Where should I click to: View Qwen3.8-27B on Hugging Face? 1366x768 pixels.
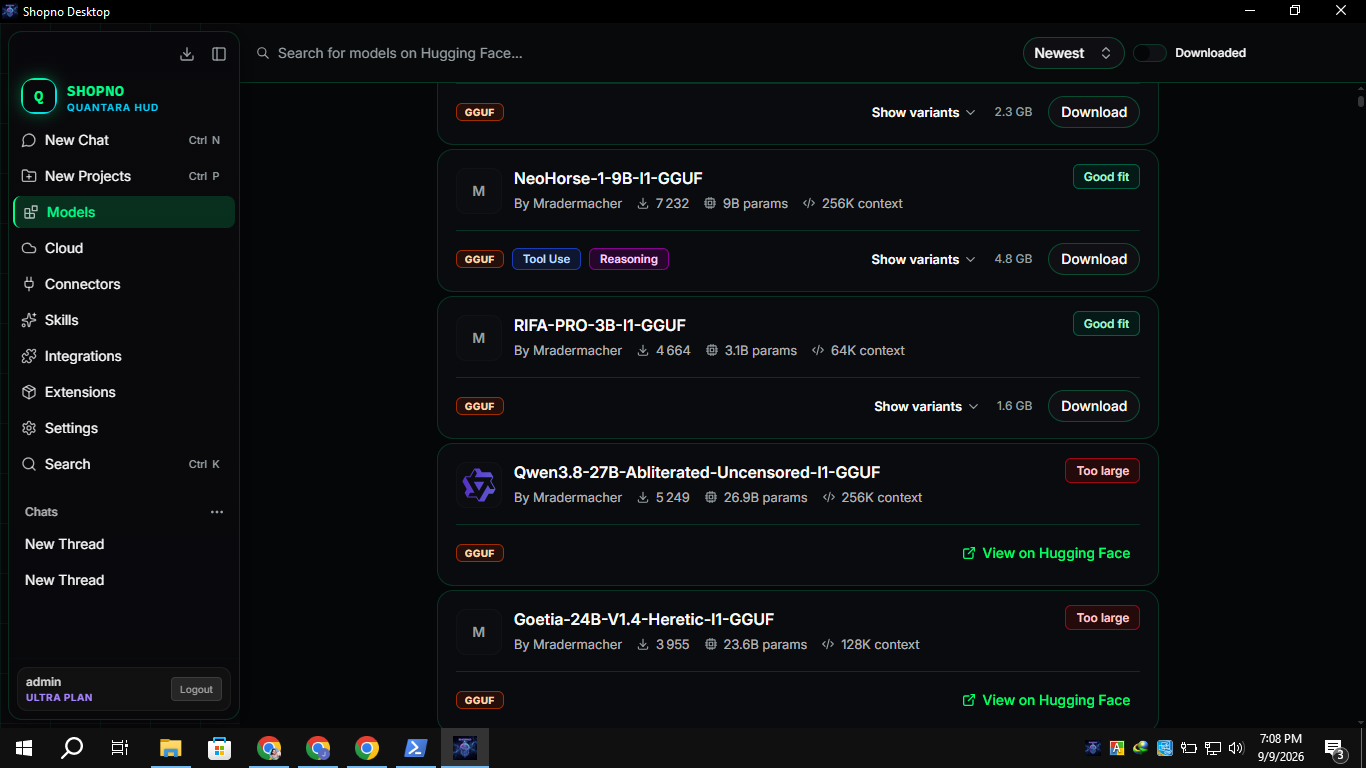pyautogui.click(x=1046, y=553)
